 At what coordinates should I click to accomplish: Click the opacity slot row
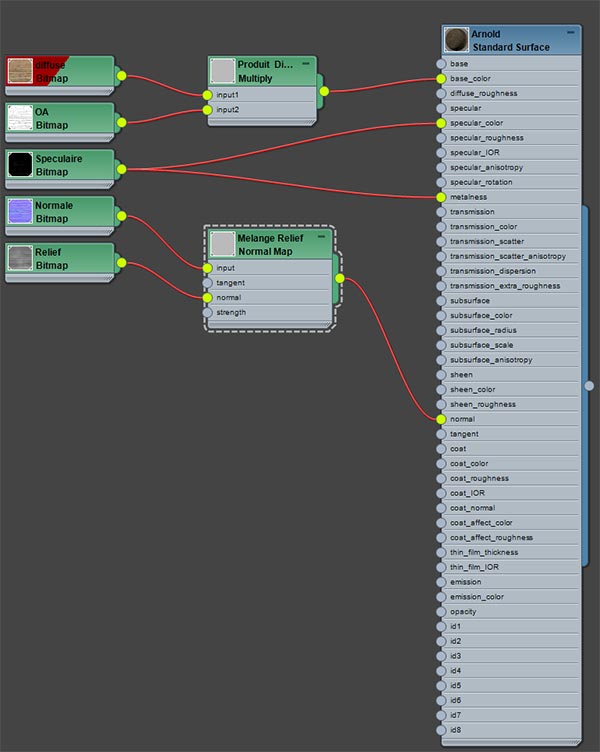coord(510,611)
